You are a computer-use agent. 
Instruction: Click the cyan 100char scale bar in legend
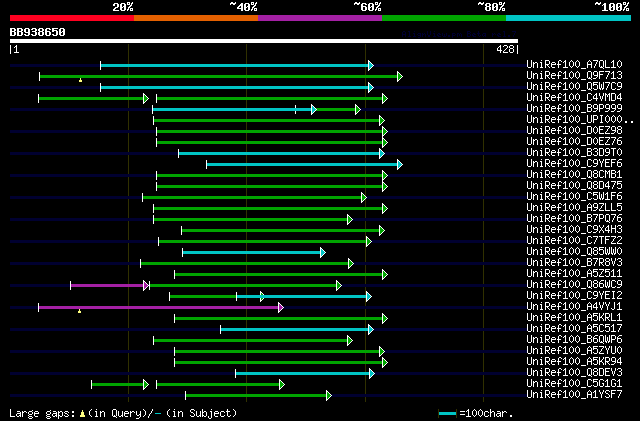(x=447, y=414)
